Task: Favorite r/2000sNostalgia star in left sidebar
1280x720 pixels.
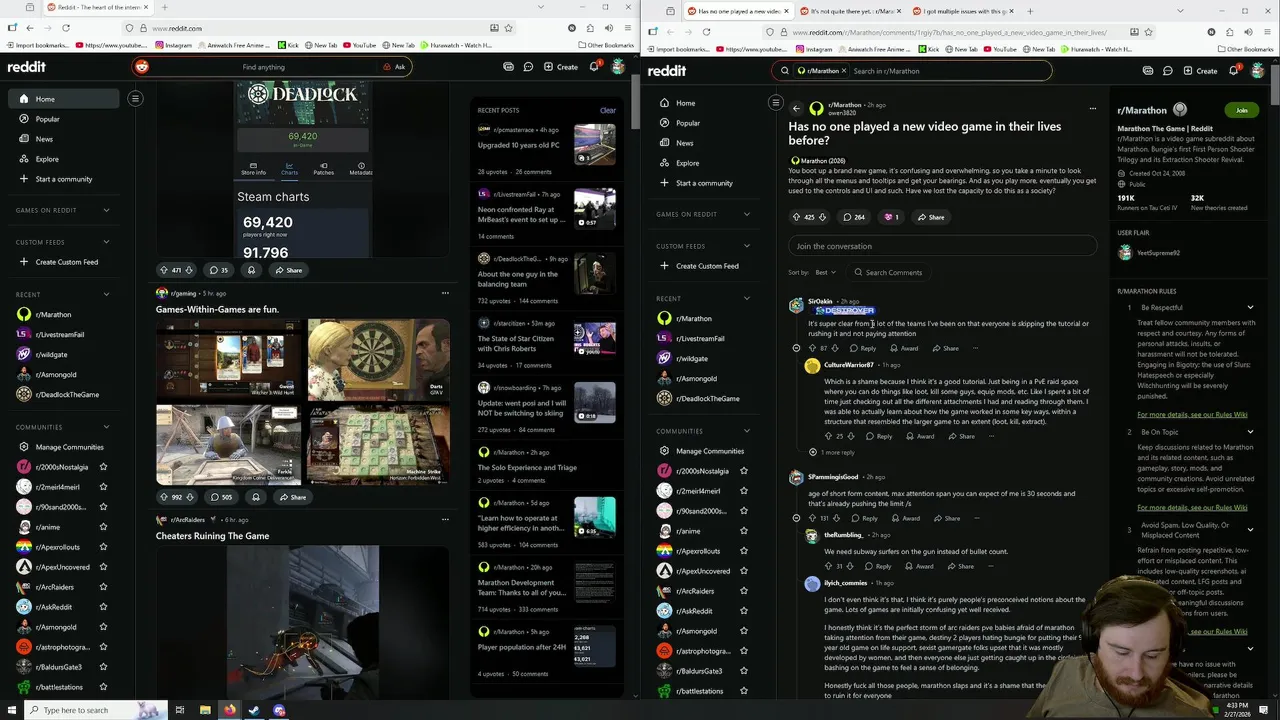Action: [103, 467]
